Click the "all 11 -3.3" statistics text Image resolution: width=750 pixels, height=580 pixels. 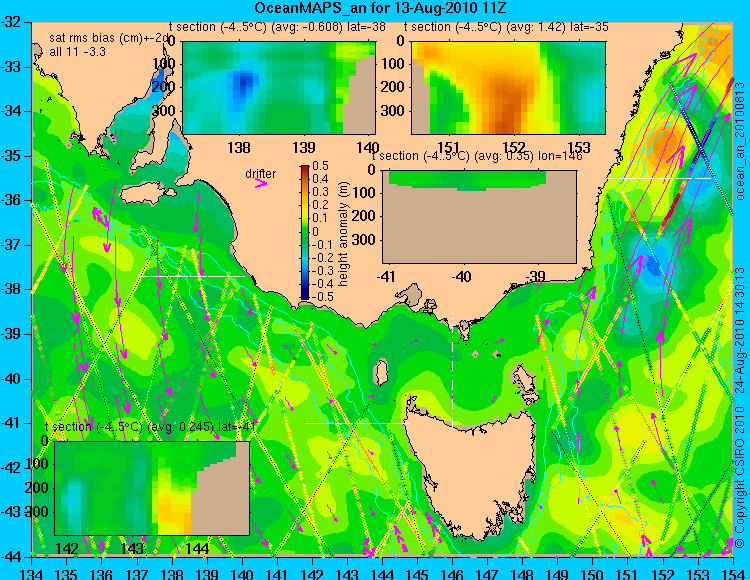pos(77,52)
